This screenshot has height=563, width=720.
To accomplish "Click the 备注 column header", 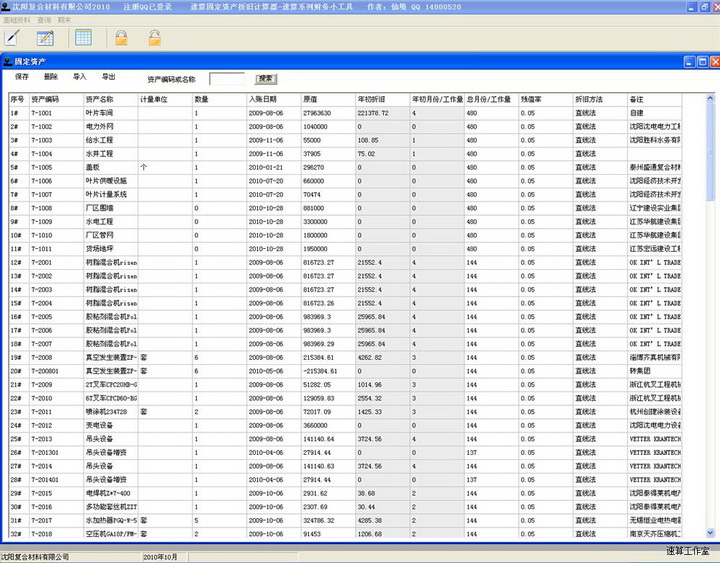I will pyautogui.click(x=654, y=99).
